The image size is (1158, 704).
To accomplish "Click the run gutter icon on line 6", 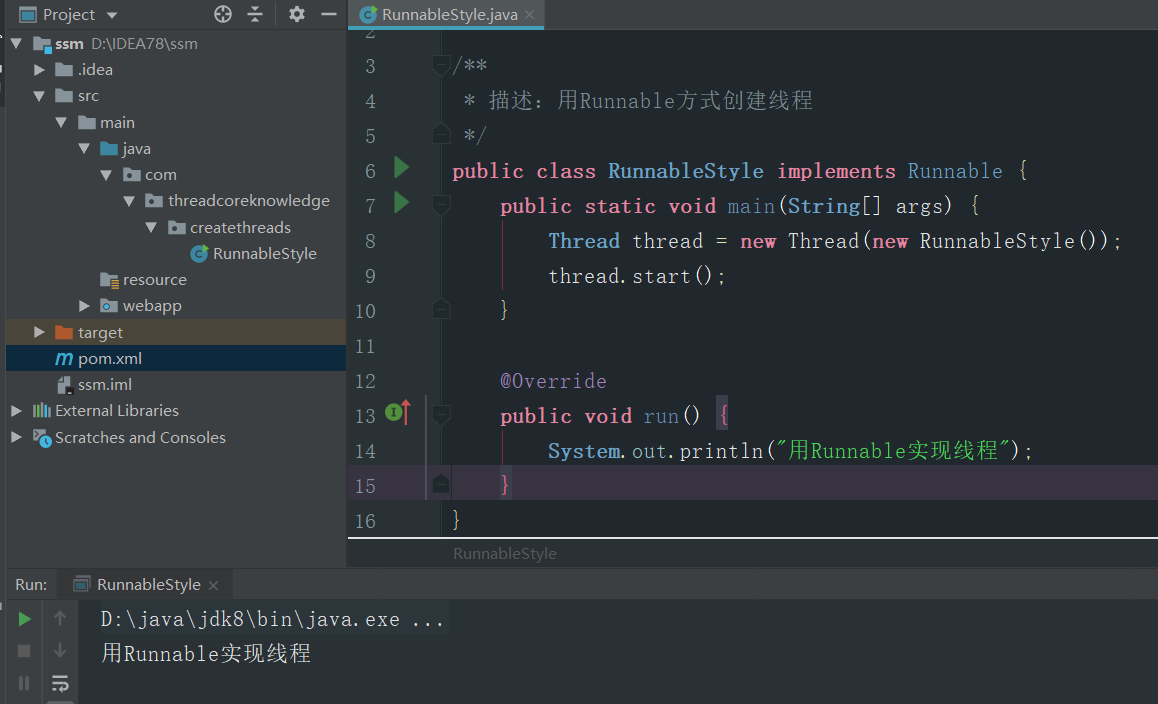I will (401, 168).
